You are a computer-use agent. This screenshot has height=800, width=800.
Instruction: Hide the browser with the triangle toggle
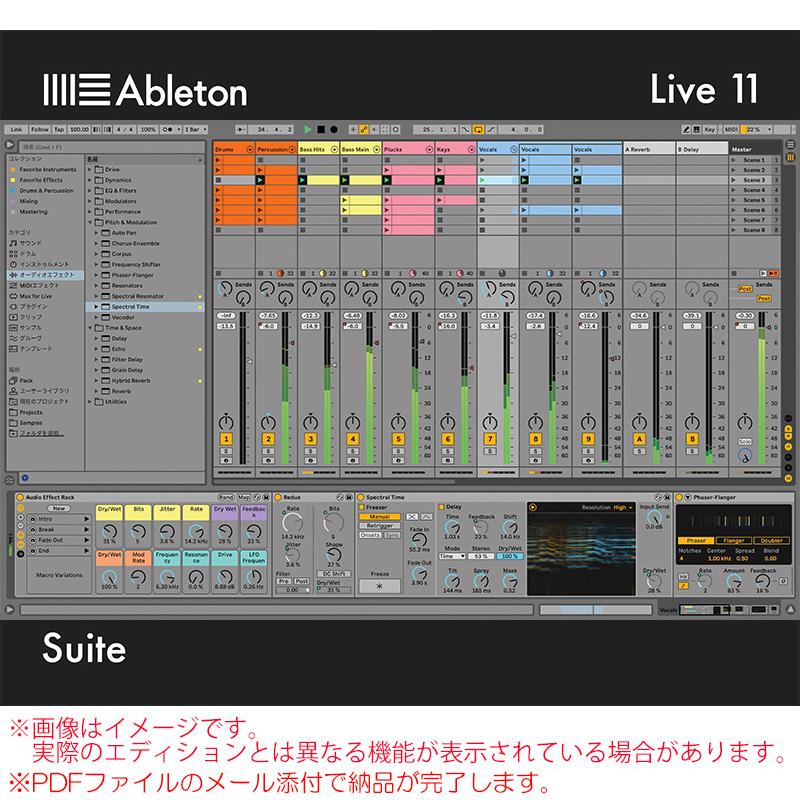(x=10, y=145)
